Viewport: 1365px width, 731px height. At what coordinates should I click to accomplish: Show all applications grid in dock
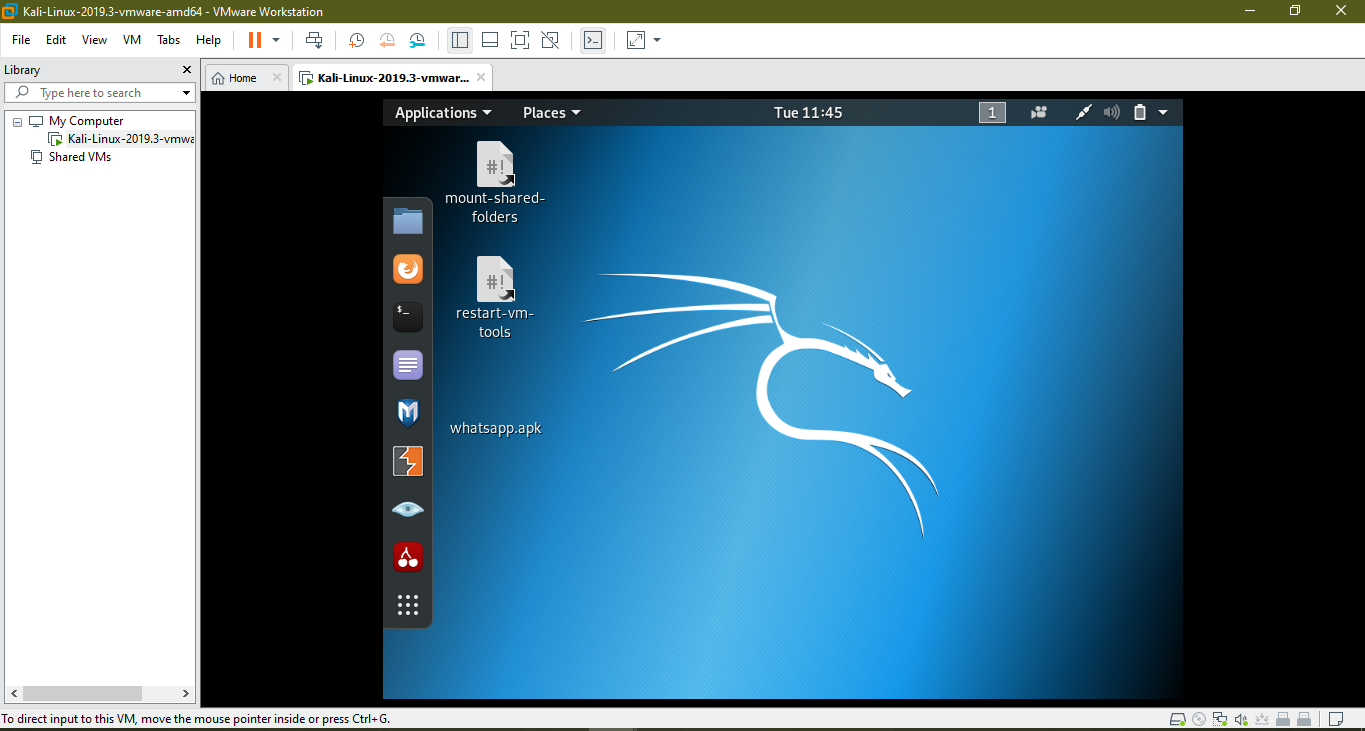click(408, 605)
